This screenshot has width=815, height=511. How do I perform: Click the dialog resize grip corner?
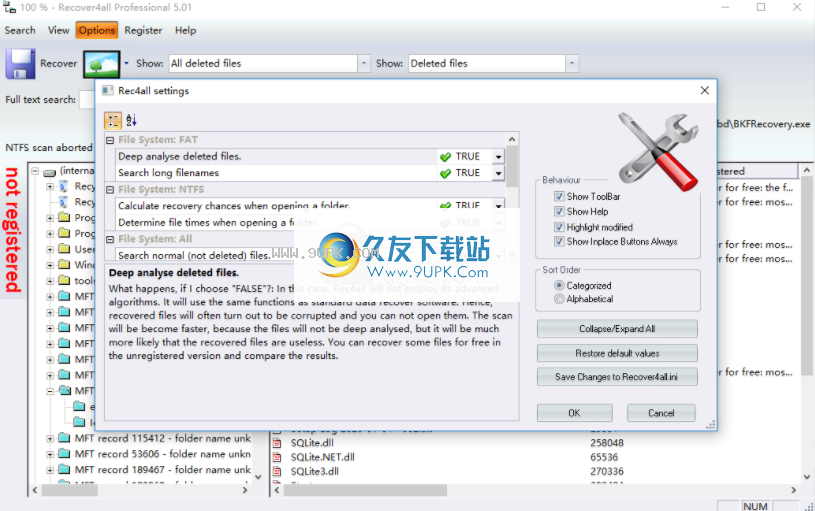click(711, 425)
